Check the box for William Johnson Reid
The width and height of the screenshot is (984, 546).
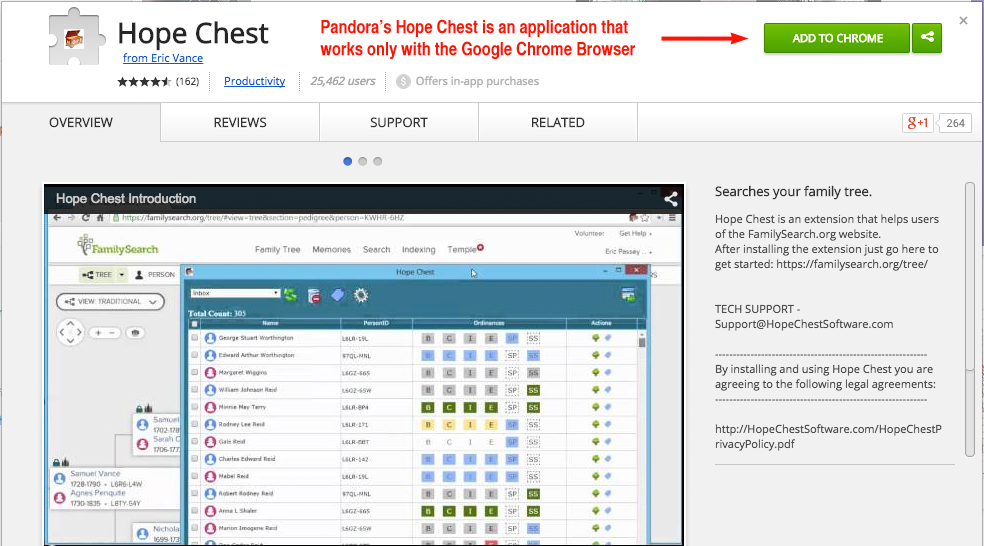(195, 390)
